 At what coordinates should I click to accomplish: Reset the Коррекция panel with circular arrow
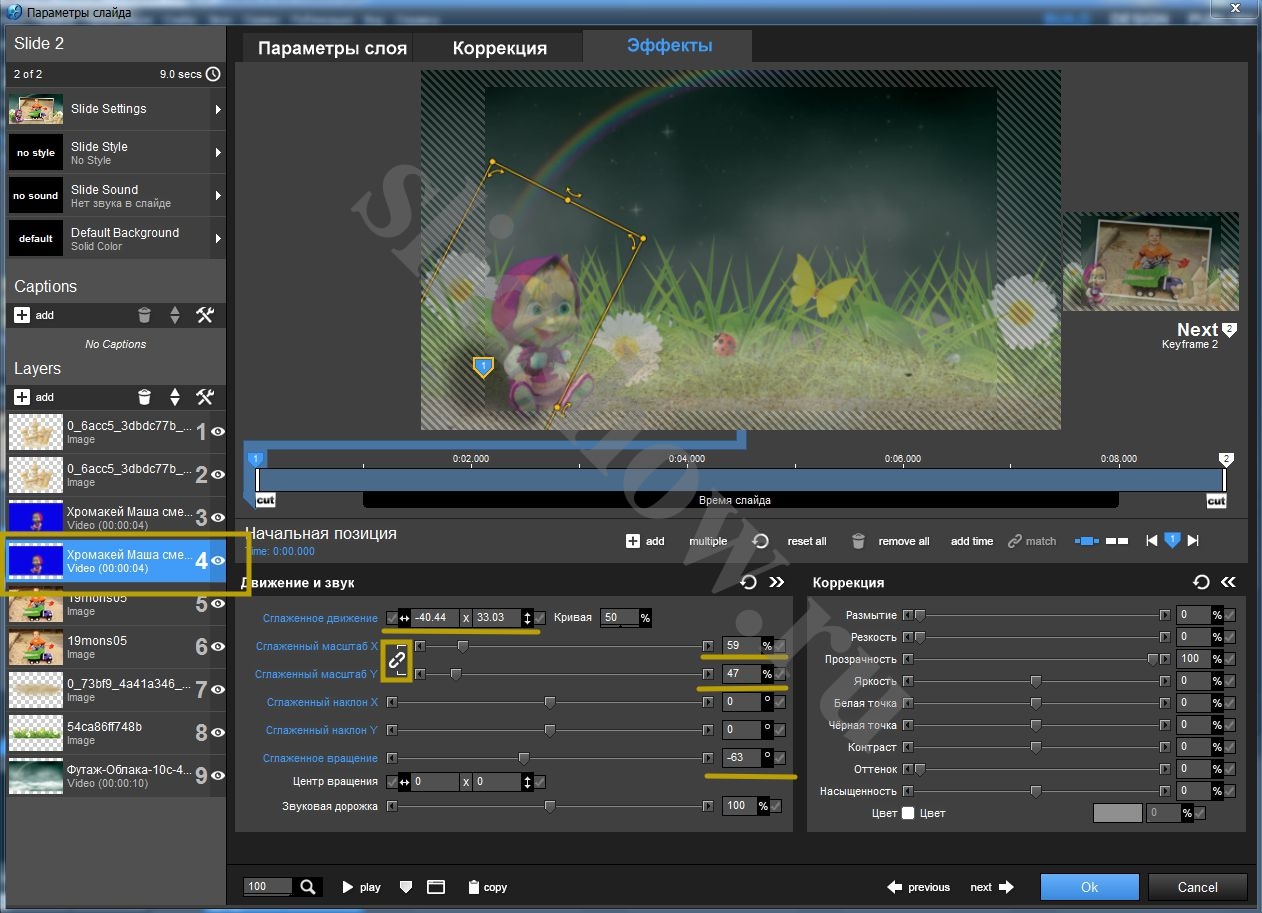pos(1201,582)
